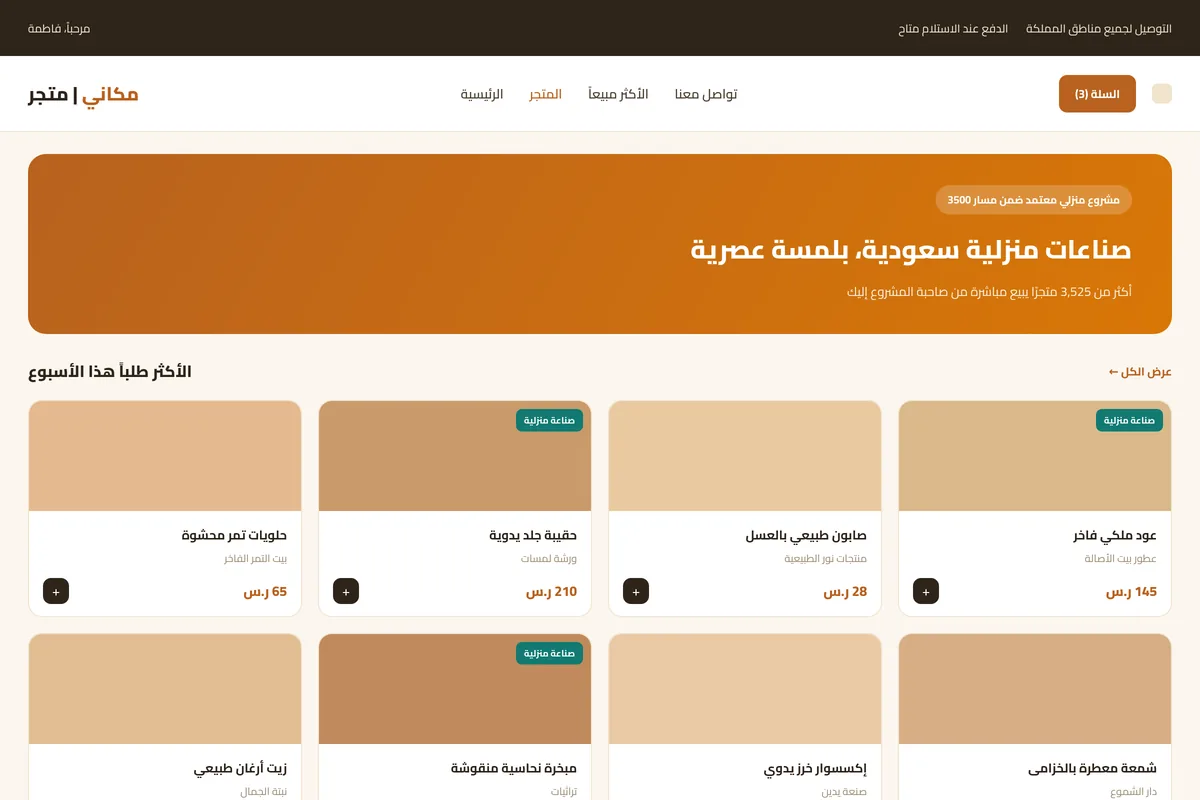Click price 145 ر.س

pos(1131,591)
